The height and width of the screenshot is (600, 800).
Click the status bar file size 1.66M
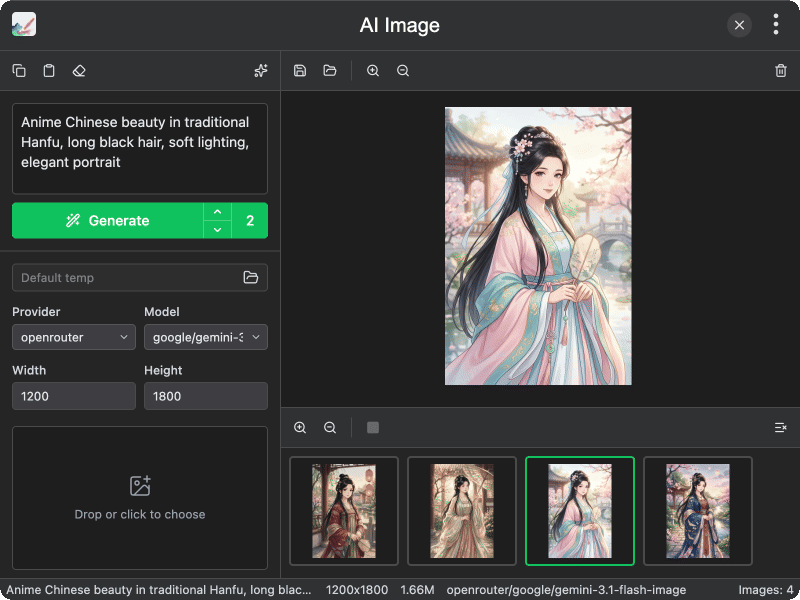[x=417, y=590]
